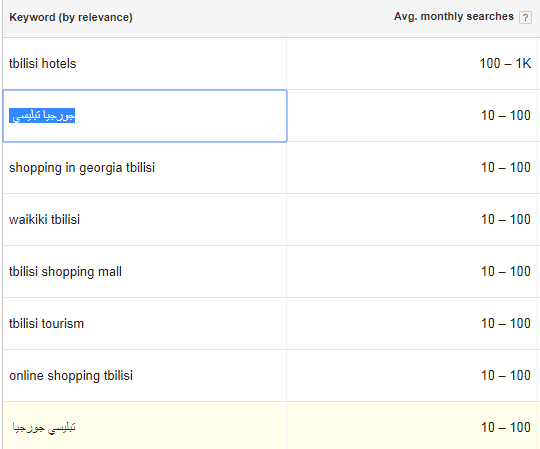Select 'shopping in georgia tbilisi' keyword
540x449 pixels.
82,168
